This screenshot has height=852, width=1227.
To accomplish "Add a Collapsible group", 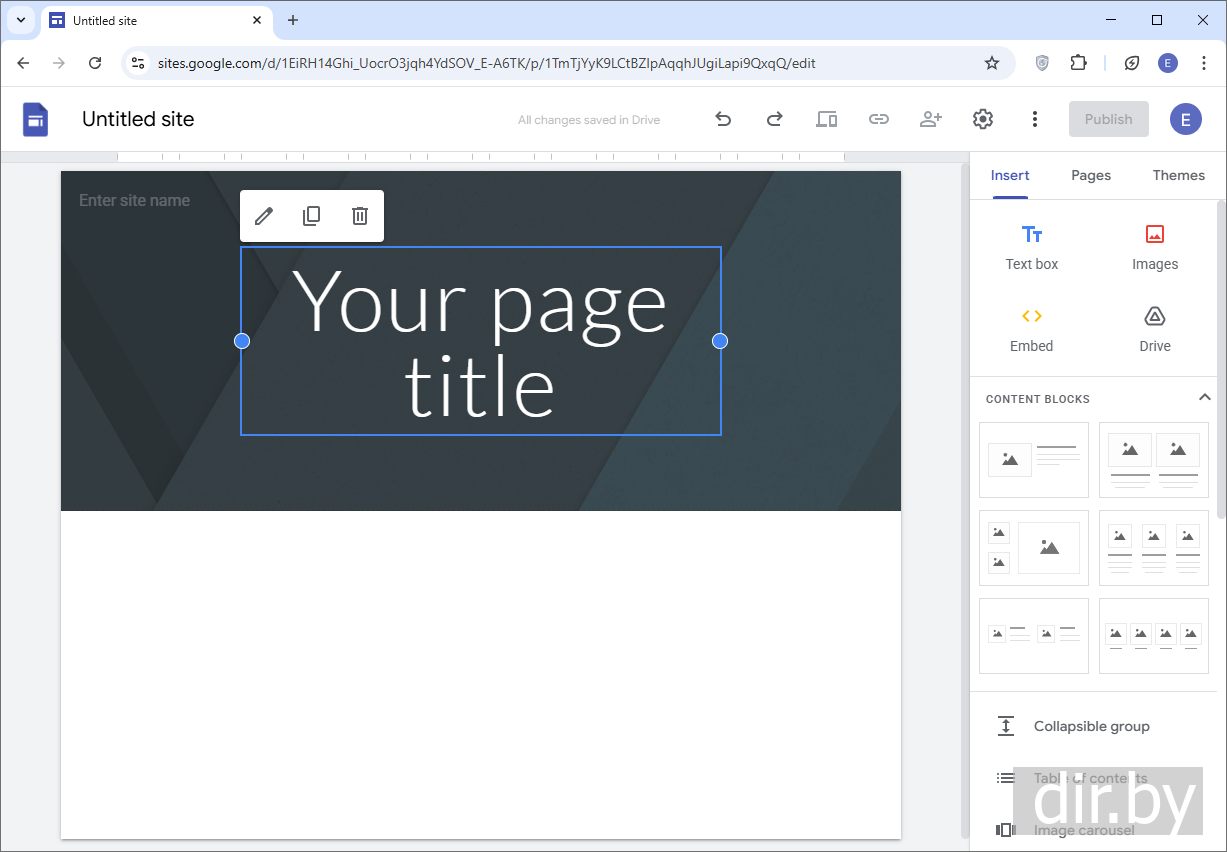I will point(1090,726).
